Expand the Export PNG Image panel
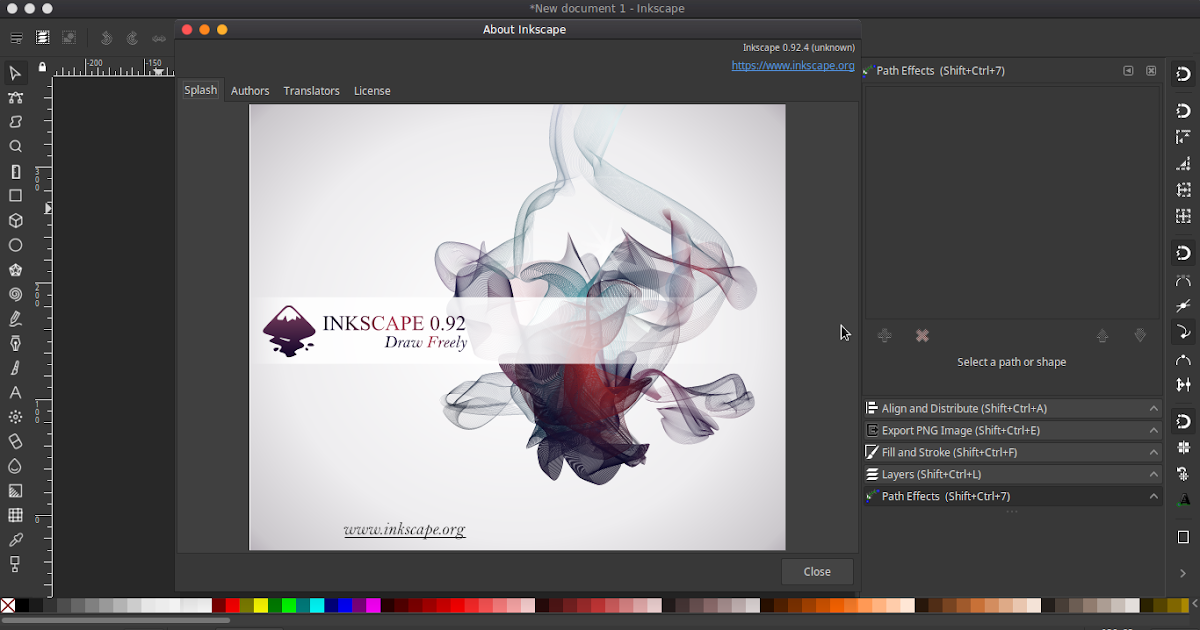 click(x=1153, y=430)
